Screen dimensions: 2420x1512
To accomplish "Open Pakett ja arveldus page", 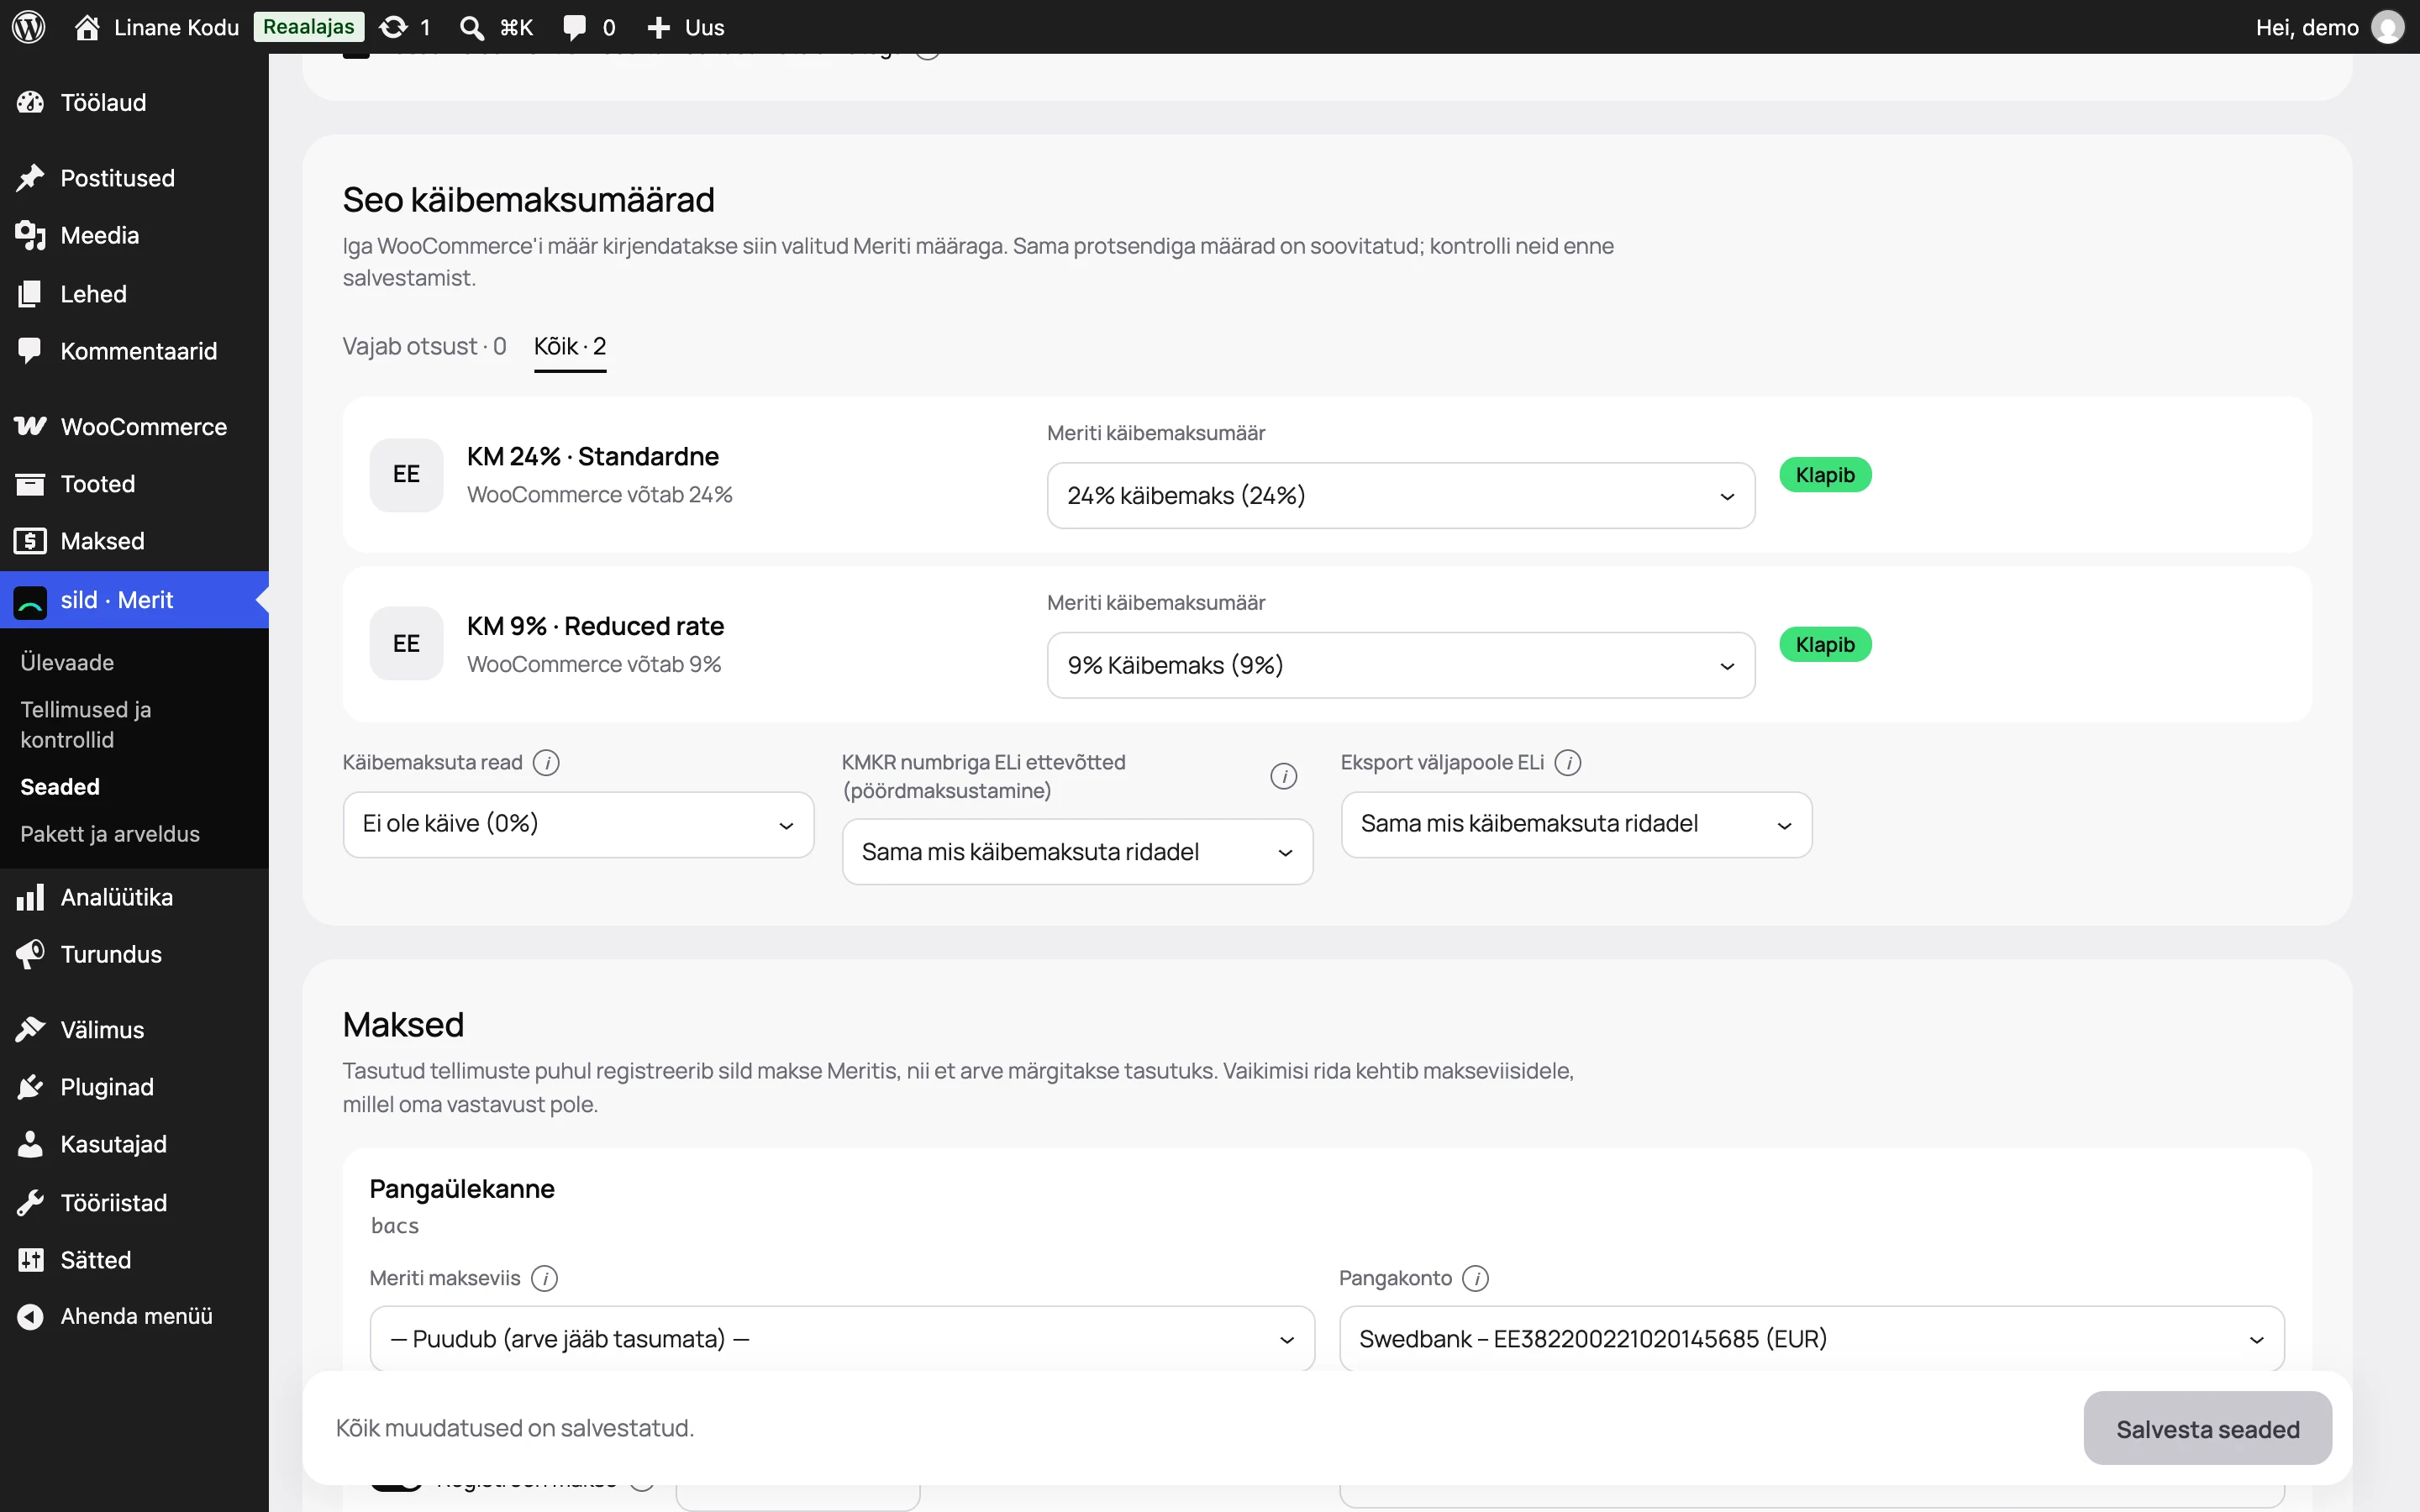I will (x=110, y=835).
